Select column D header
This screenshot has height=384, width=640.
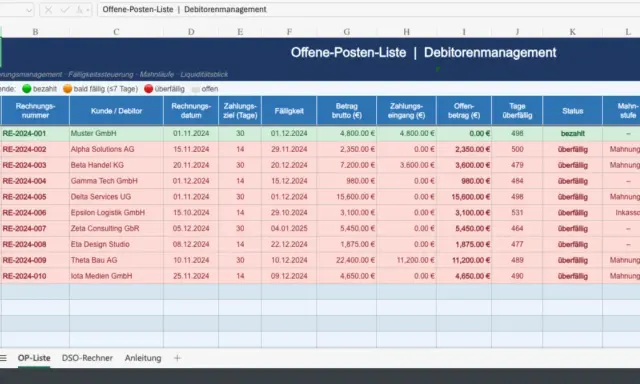coord(191,32)
